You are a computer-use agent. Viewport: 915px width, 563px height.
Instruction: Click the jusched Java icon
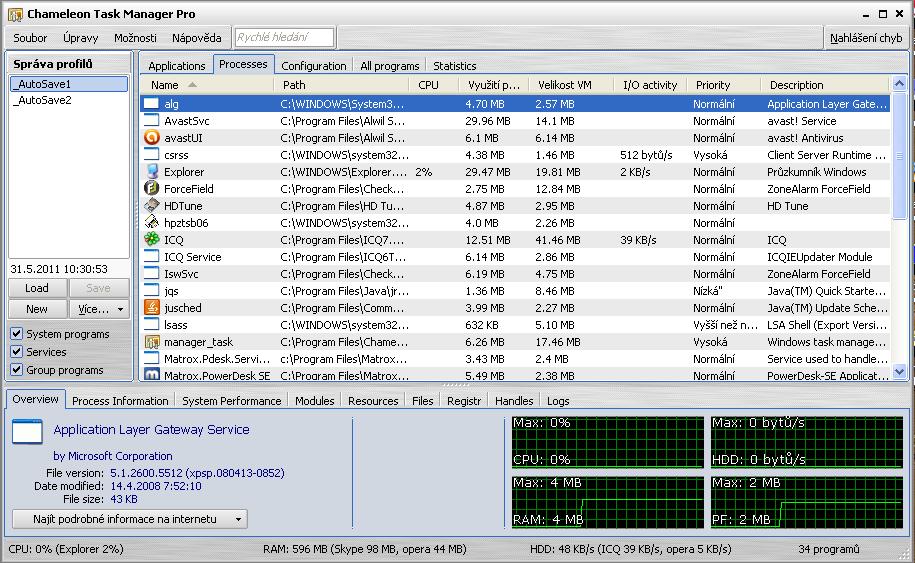click(152, 308)
